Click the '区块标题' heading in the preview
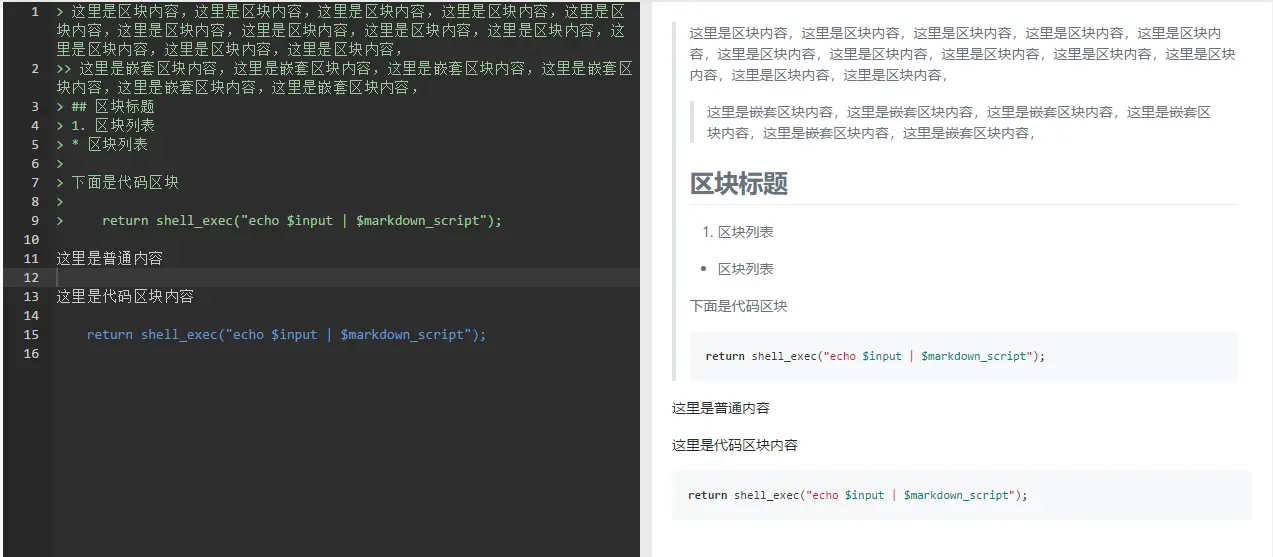Image resolution: width=1273 pixels, height=557 pixels. click(739, 183)
